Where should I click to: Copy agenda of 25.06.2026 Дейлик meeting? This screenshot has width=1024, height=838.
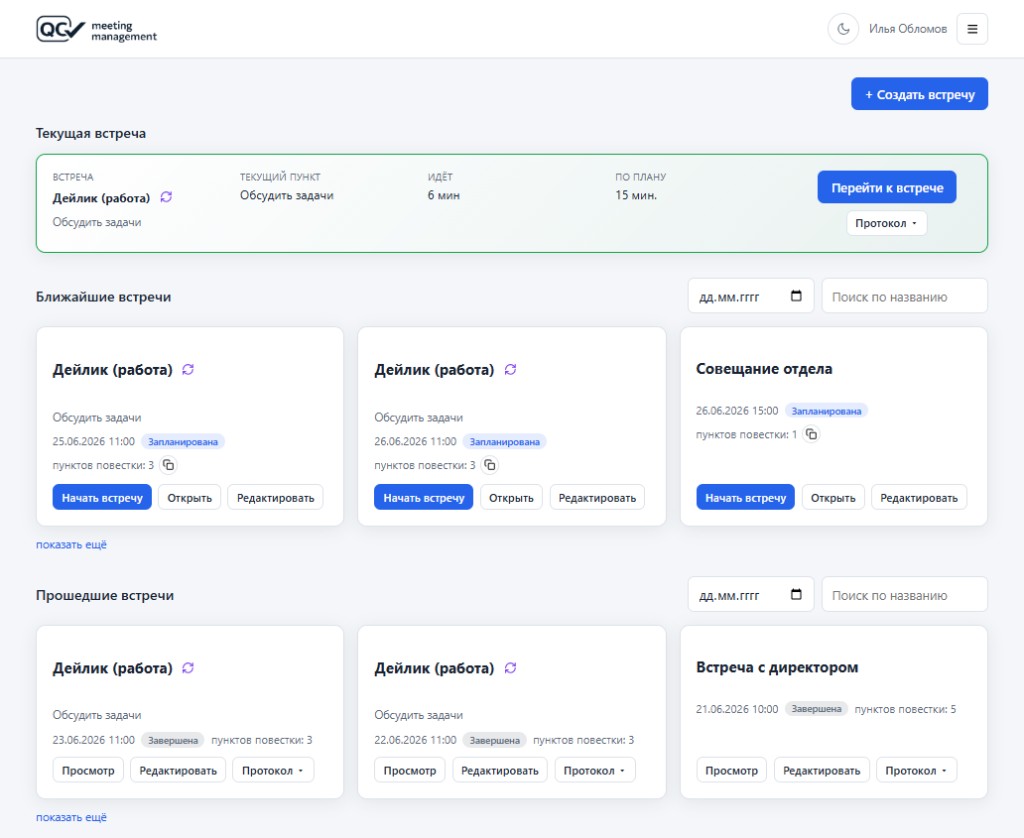[168, 465]
